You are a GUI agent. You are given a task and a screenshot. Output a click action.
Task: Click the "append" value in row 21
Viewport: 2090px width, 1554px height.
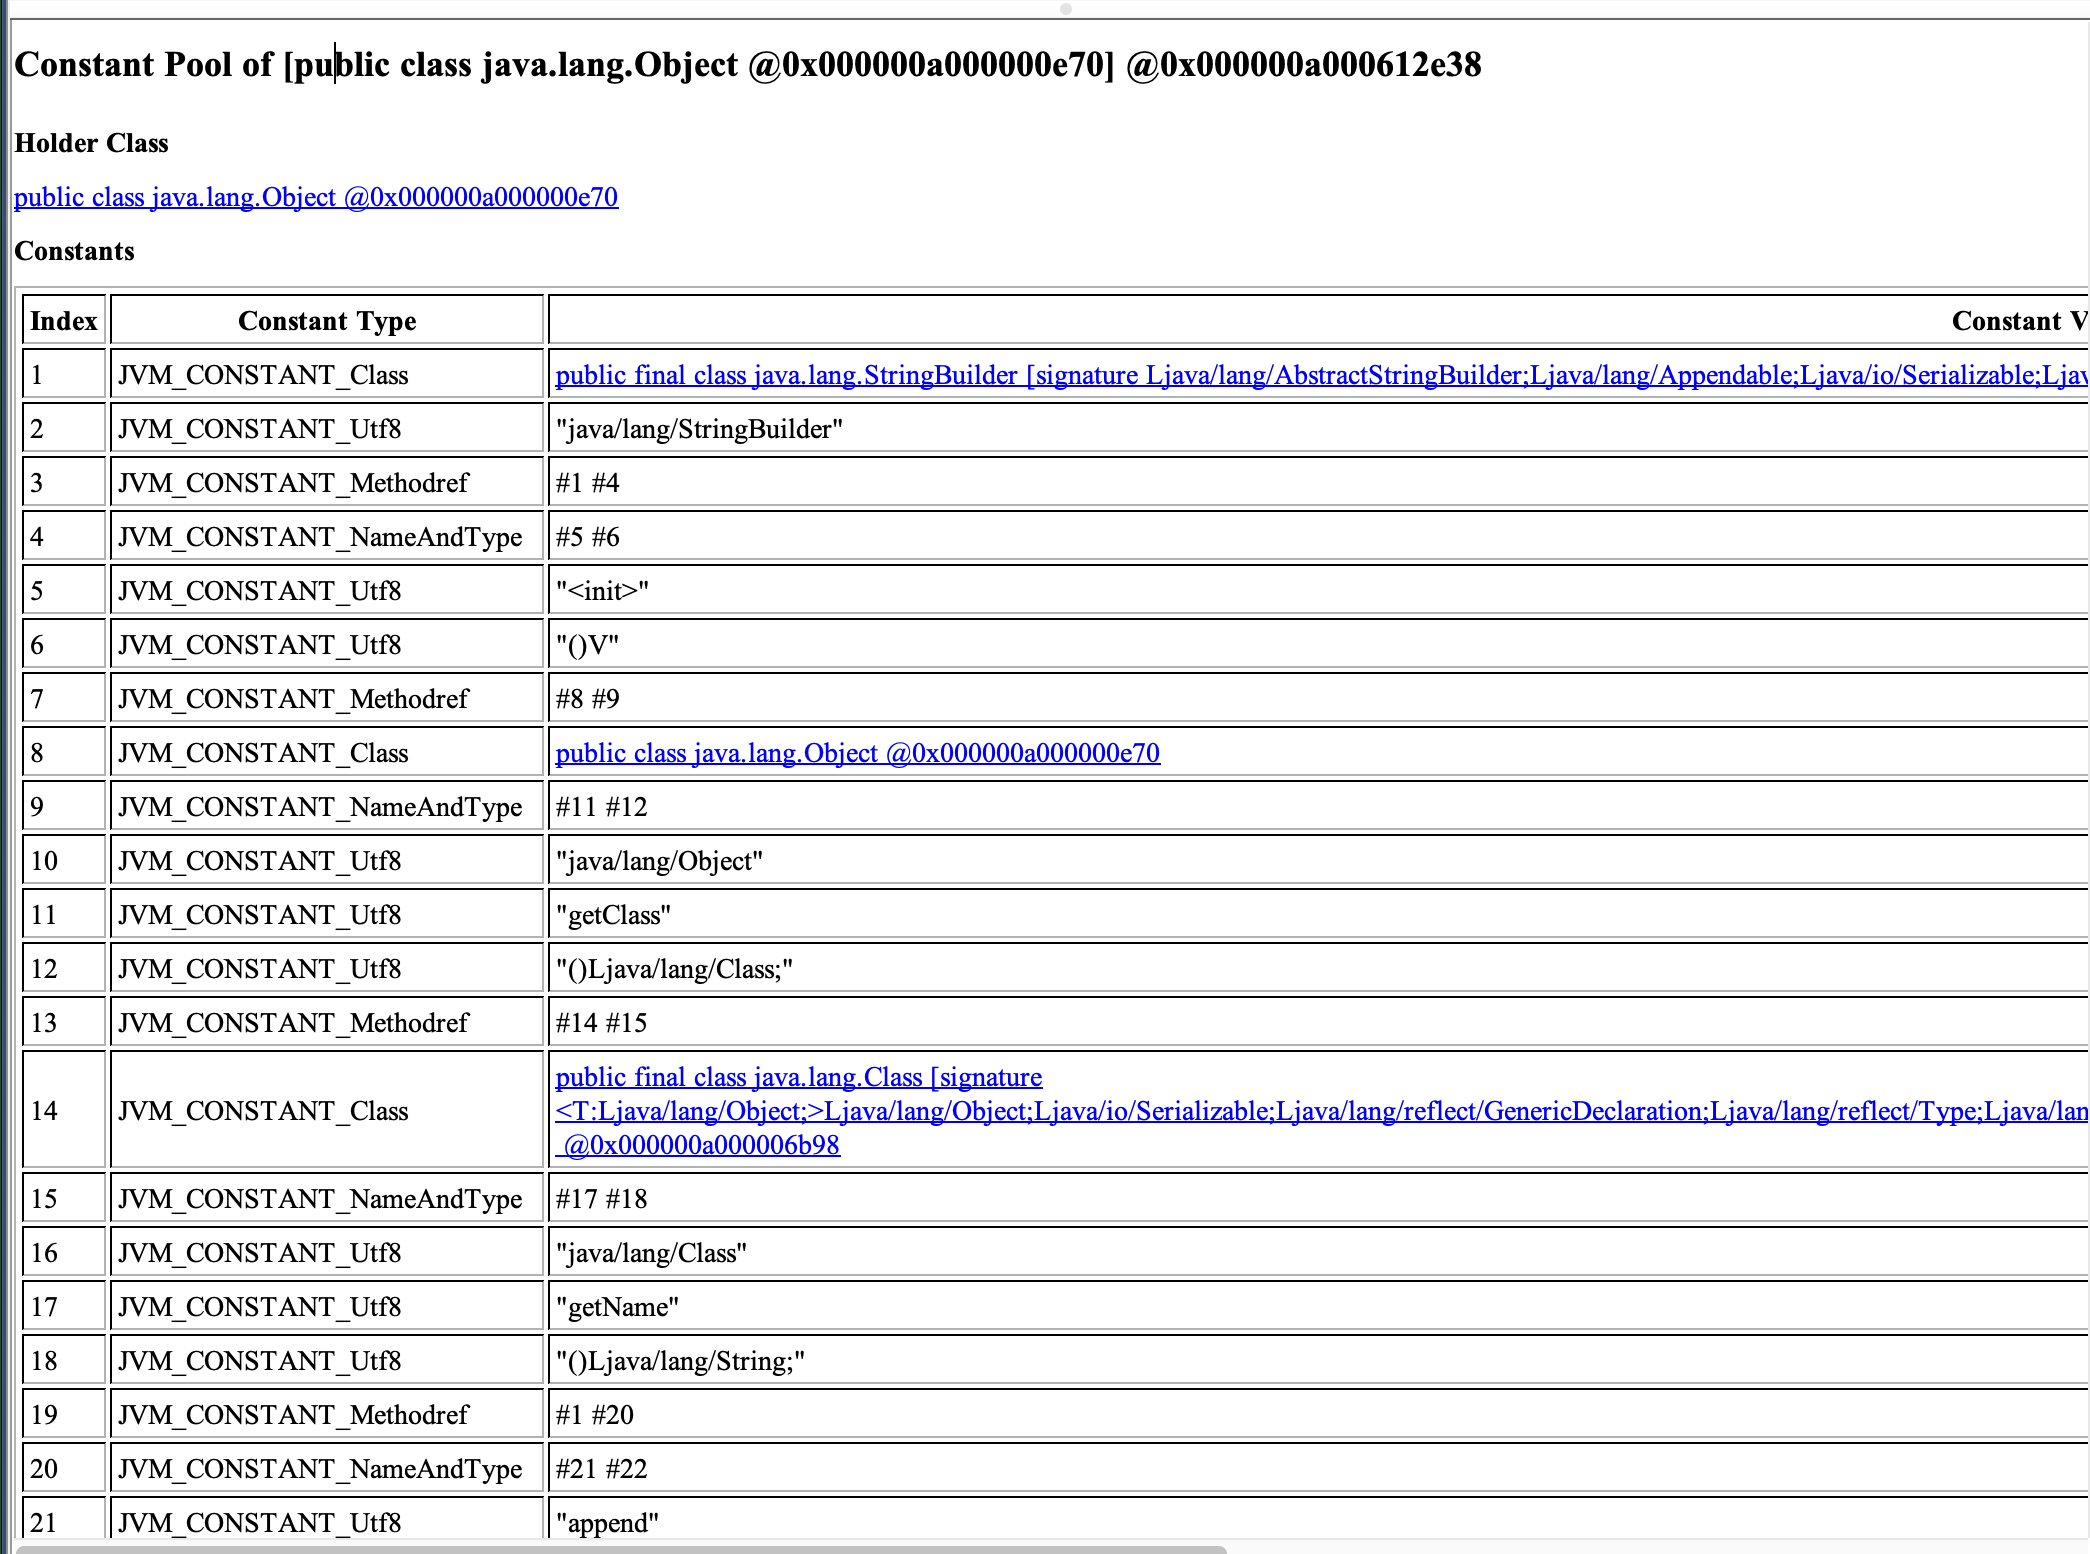pos(607,1523)
